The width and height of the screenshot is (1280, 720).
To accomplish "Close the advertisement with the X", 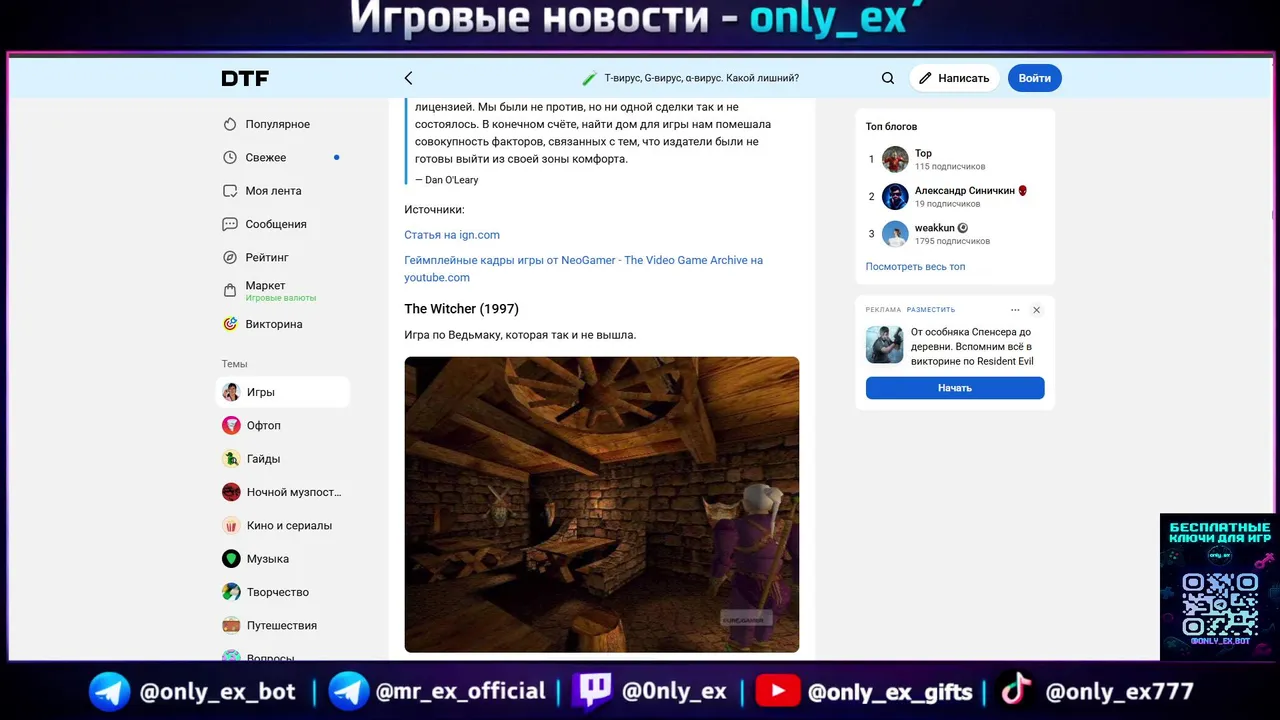I will point(1037,310).
